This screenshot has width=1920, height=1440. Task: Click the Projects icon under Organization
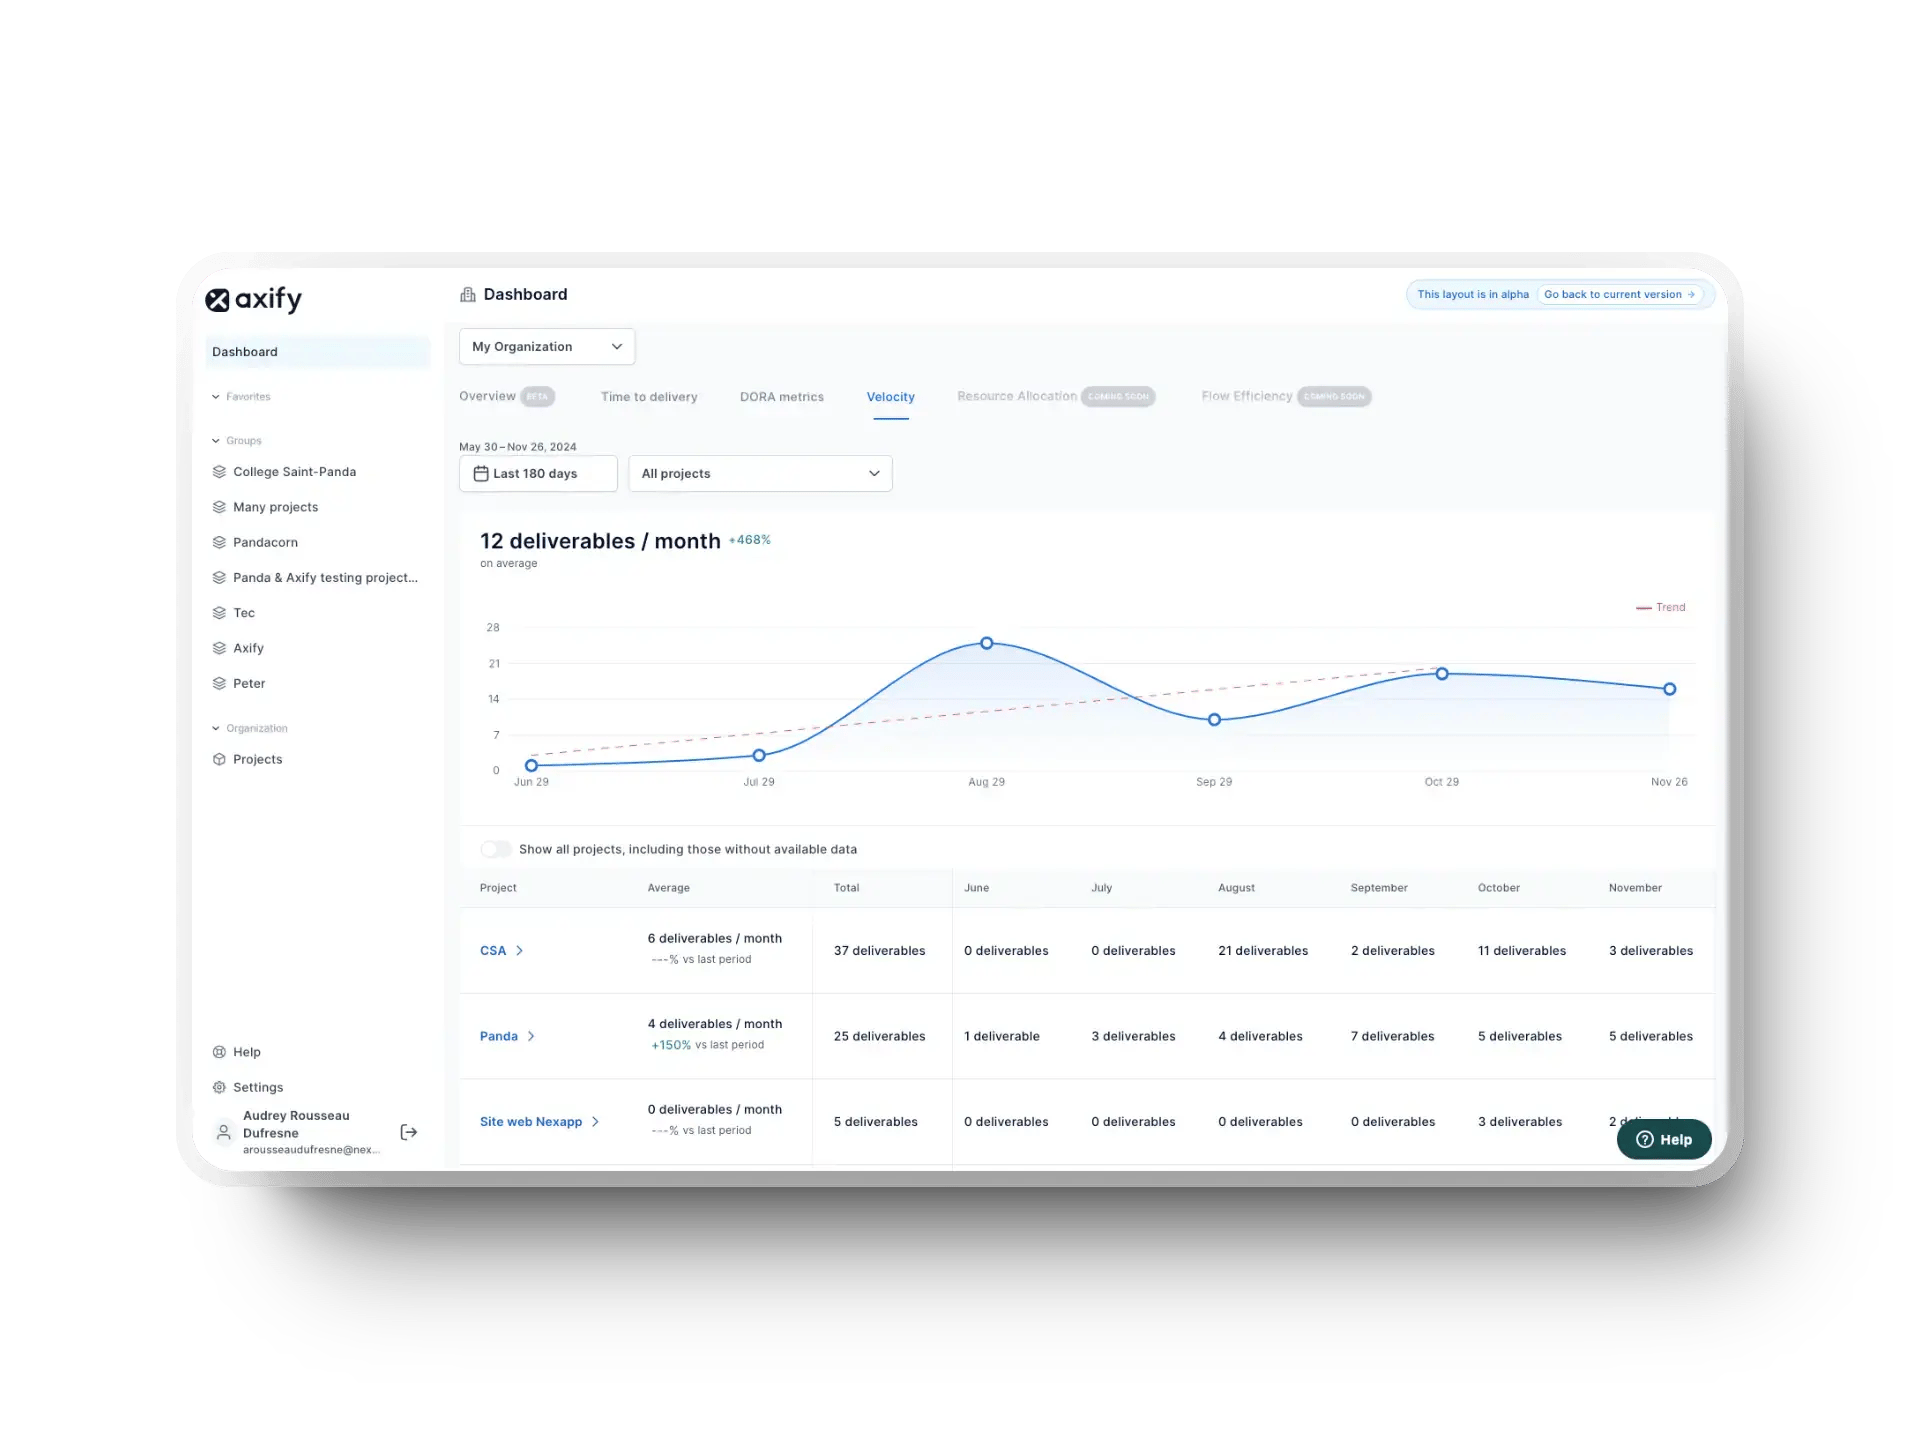pyautogui.click(x=220, y=759)
